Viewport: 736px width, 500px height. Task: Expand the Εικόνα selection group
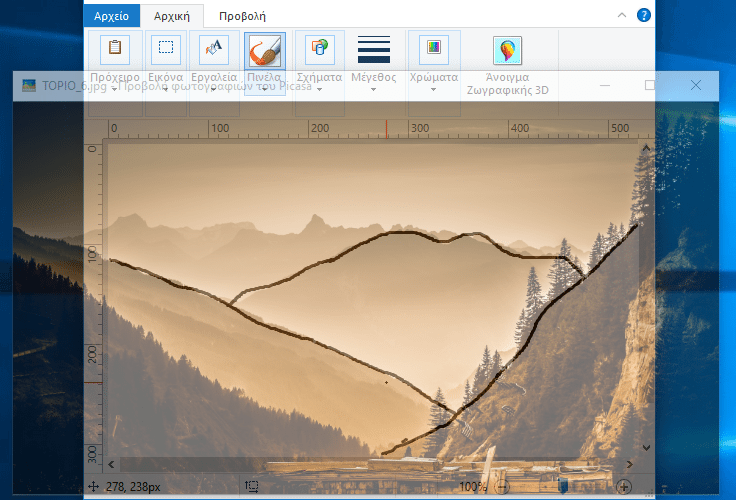coord(166,73)
